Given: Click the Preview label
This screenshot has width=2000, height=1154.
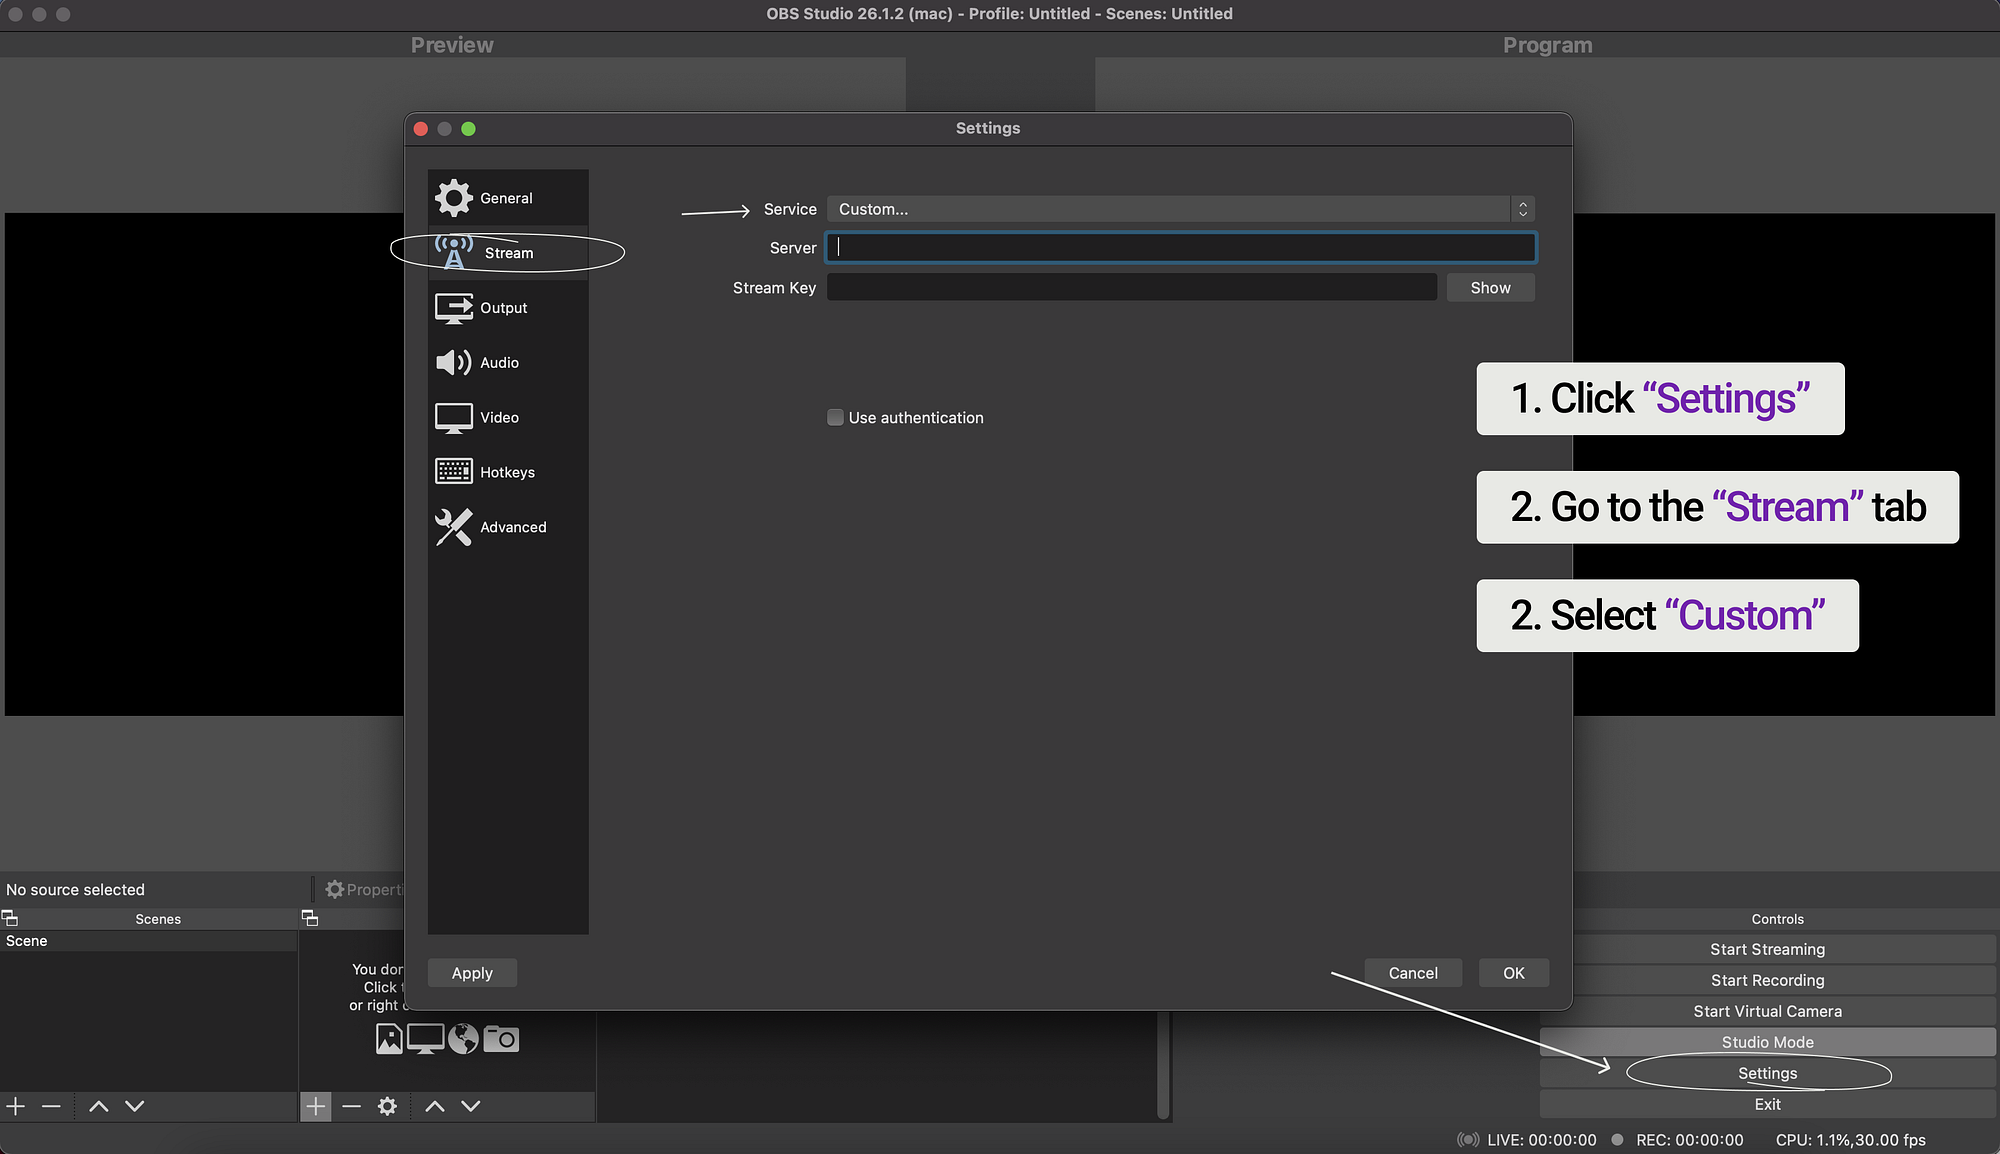Looking at the screenshot, I should click(452, 45).
